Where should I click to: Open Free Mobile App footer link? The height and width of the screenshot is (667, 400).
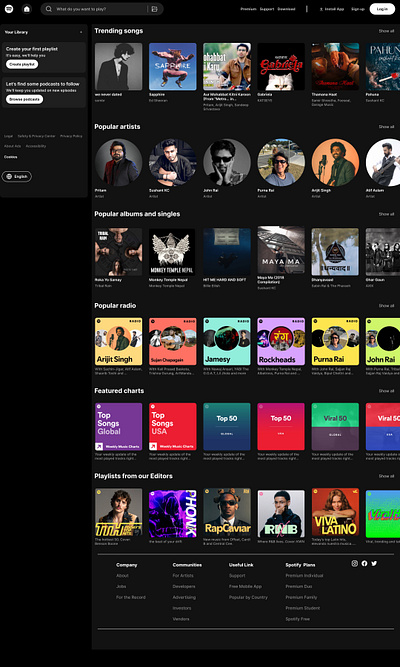point(245,587)
